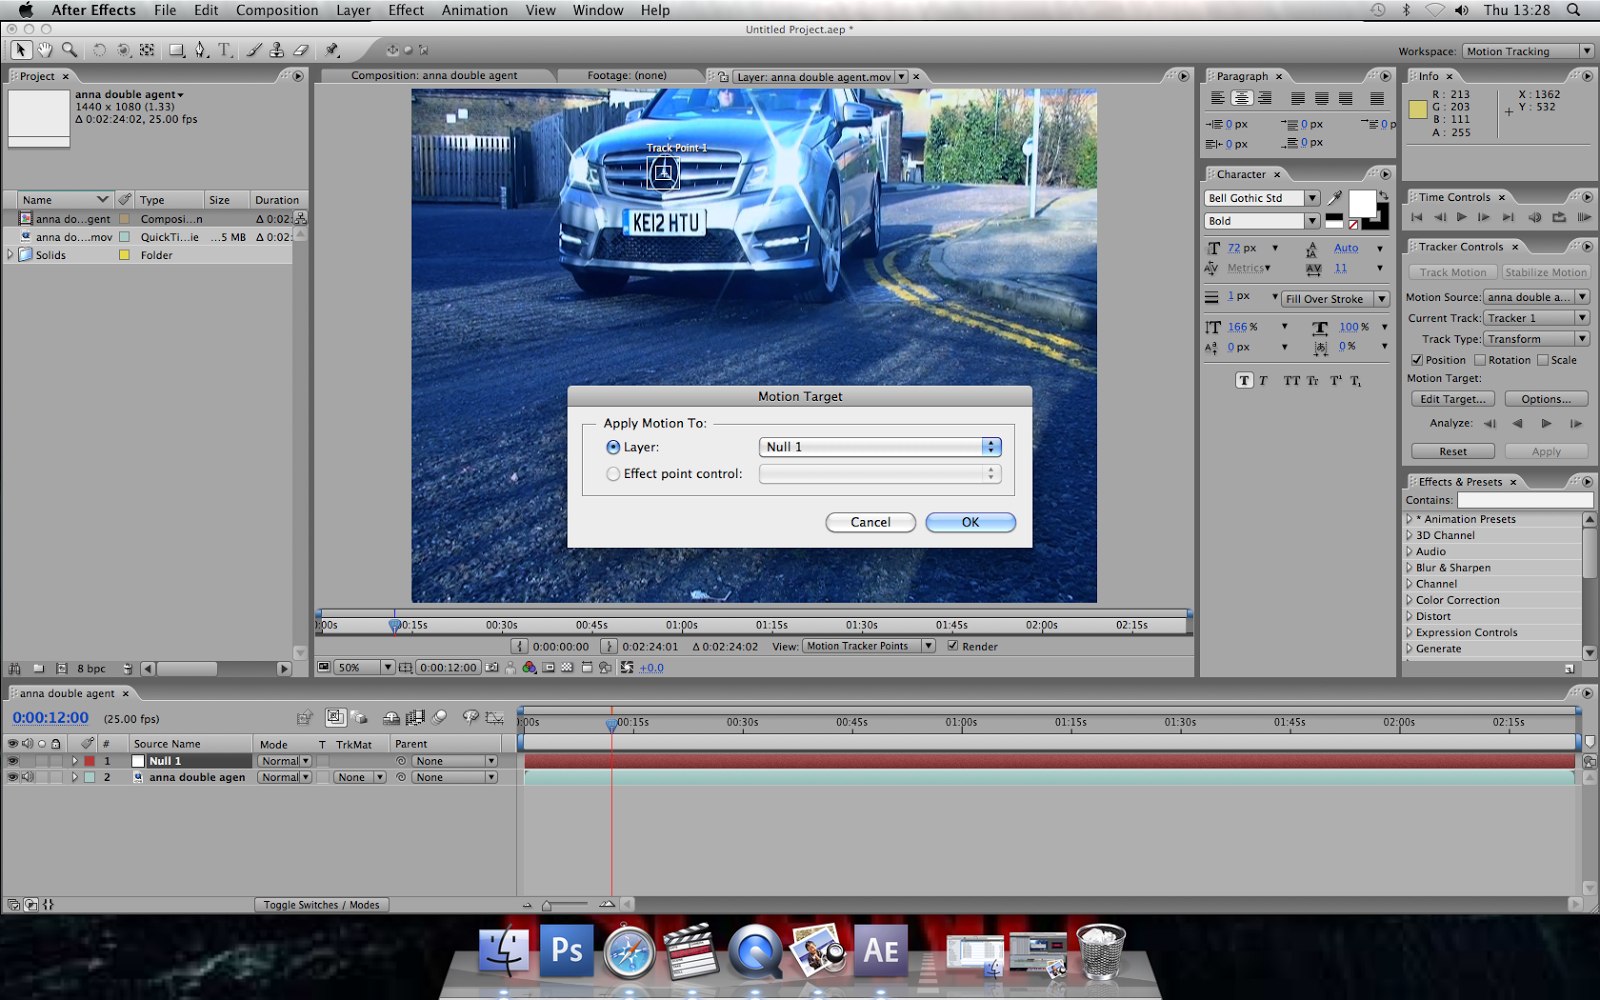The image size is (1600, 1000).
Task: Click the Contains search field in Effects & Presets
Action: pos(1524,500)
